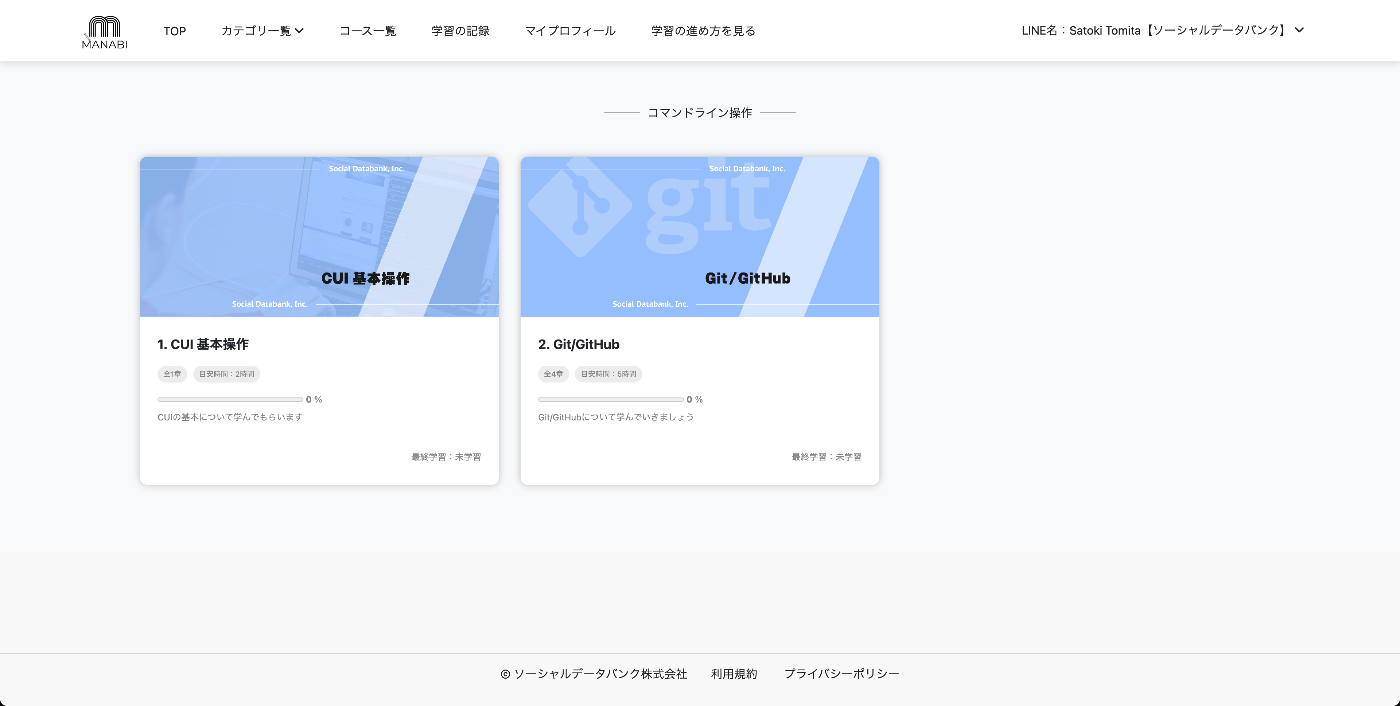
Task: Click the コマンドライン操作 section heading
Action: pyautogui.click(x=700, y=113)
